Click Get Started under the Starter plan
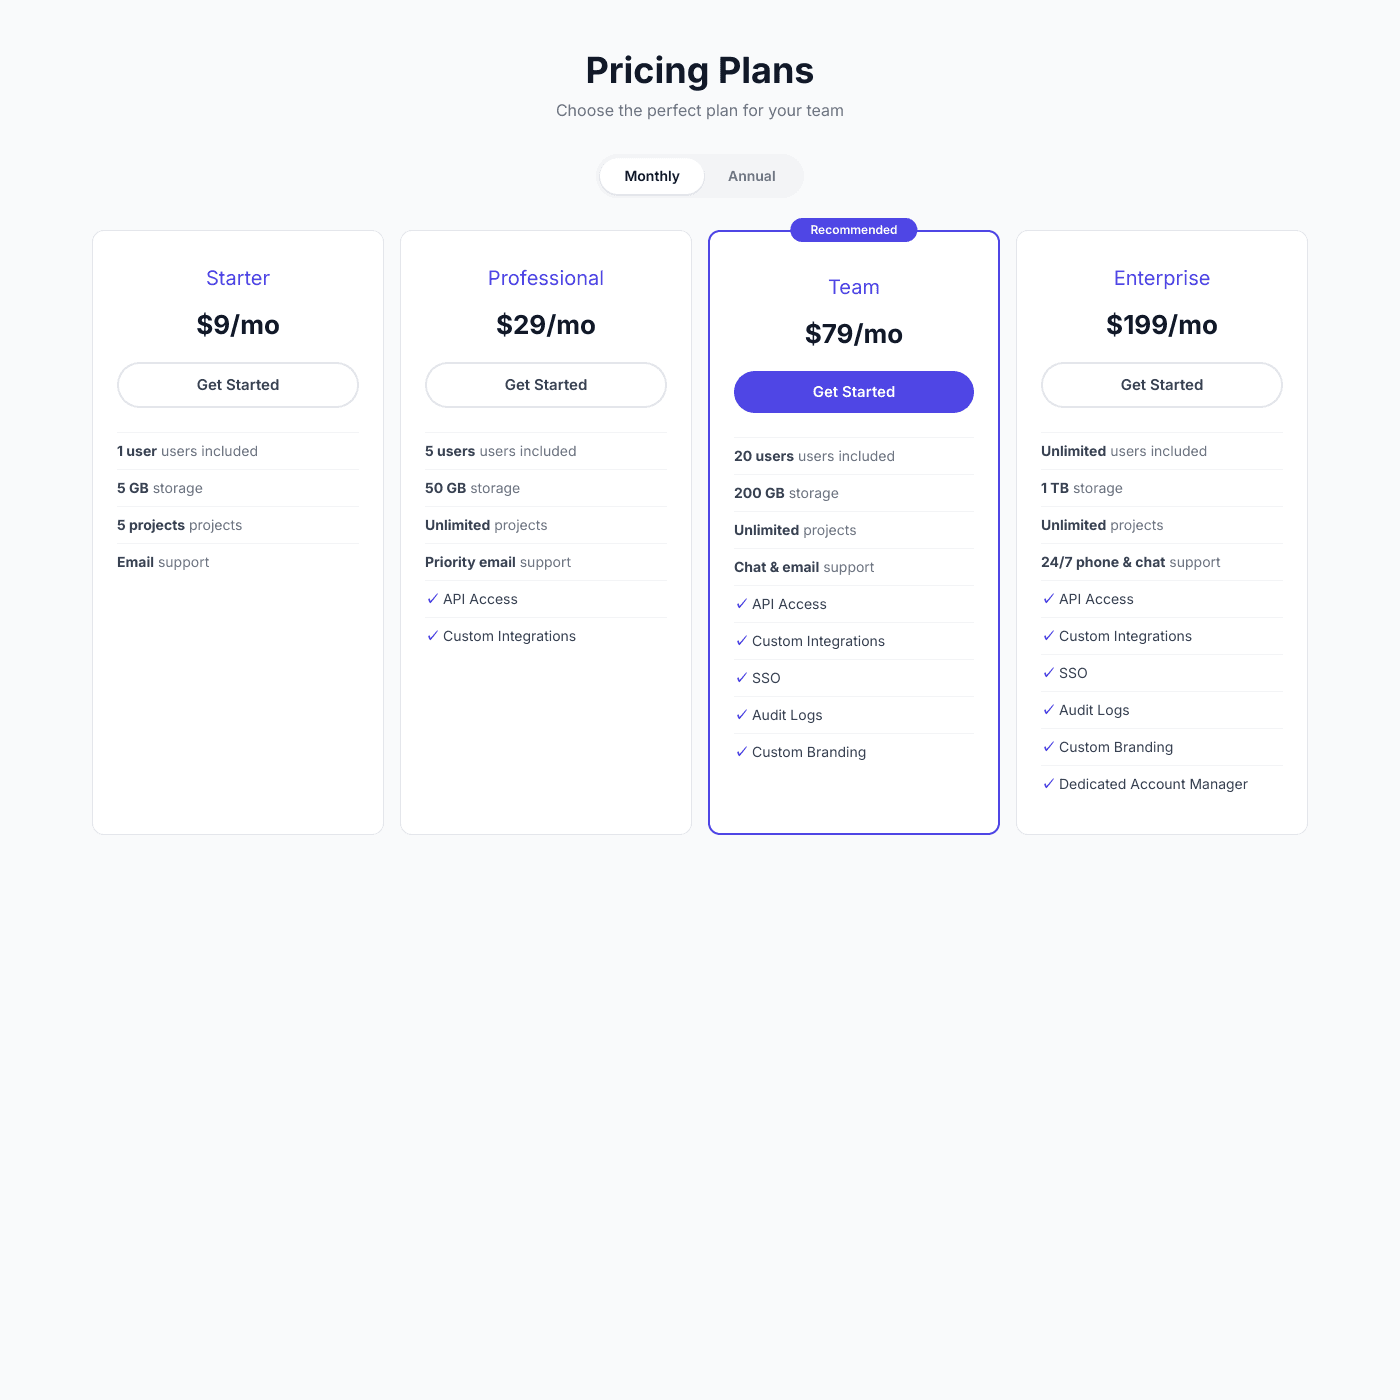 click(237, 385)
